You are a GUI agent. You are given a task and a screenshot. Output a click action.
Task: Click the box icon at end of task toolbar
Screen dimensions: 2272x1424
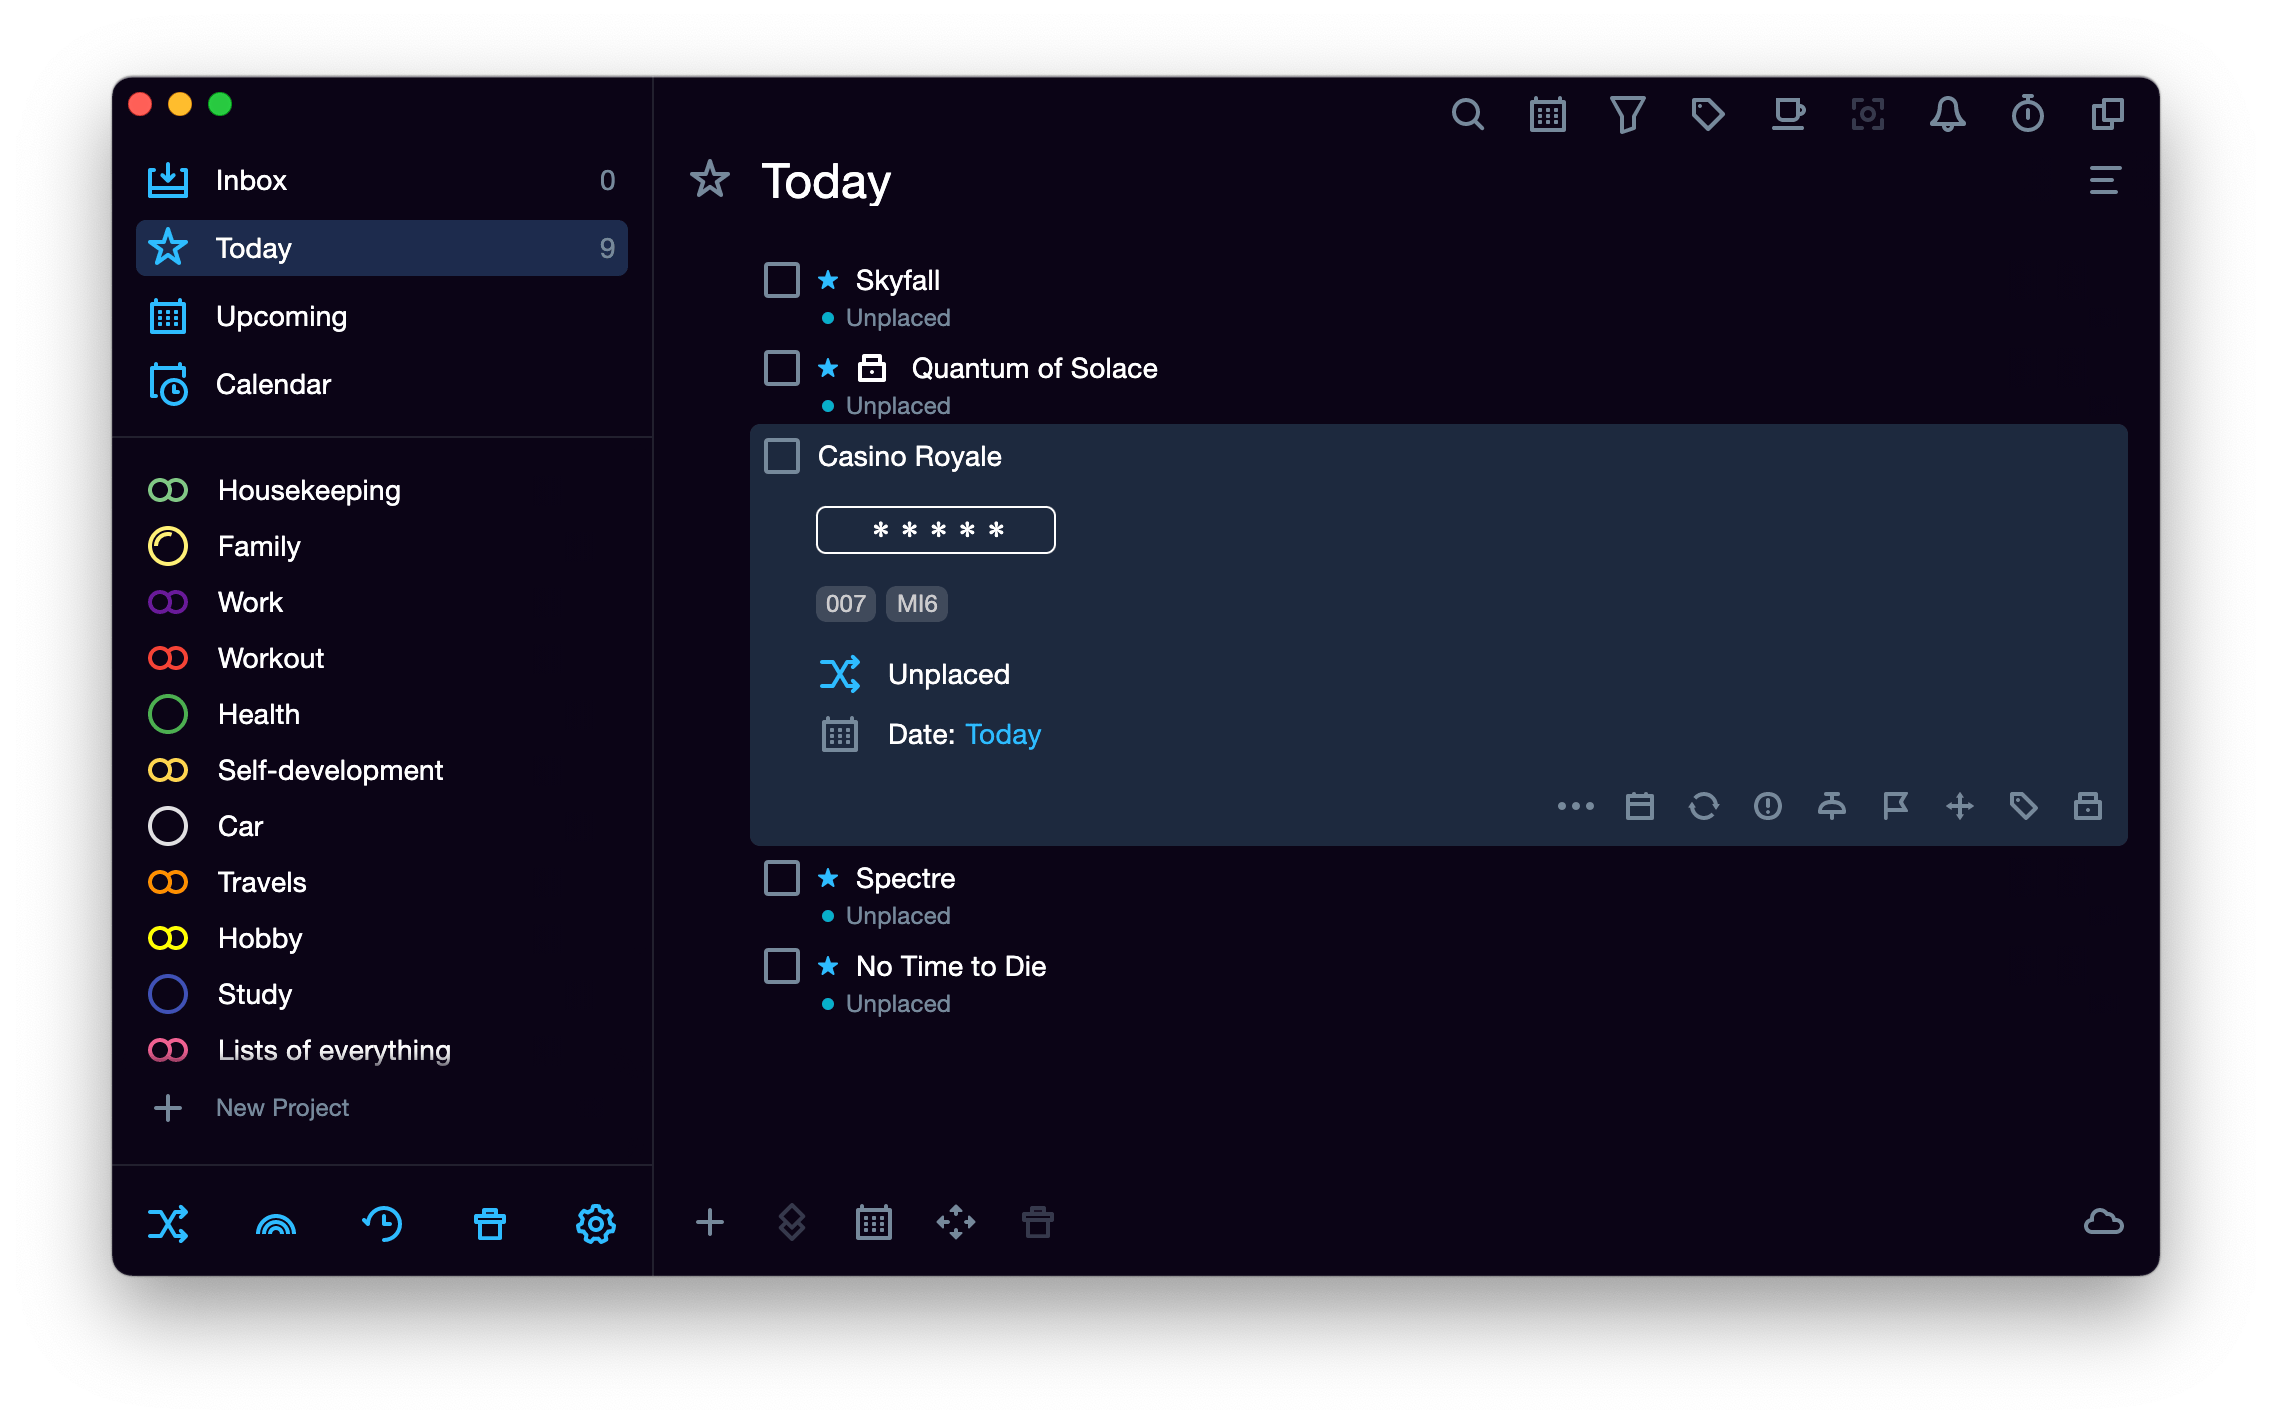(x=2088, y=806)
